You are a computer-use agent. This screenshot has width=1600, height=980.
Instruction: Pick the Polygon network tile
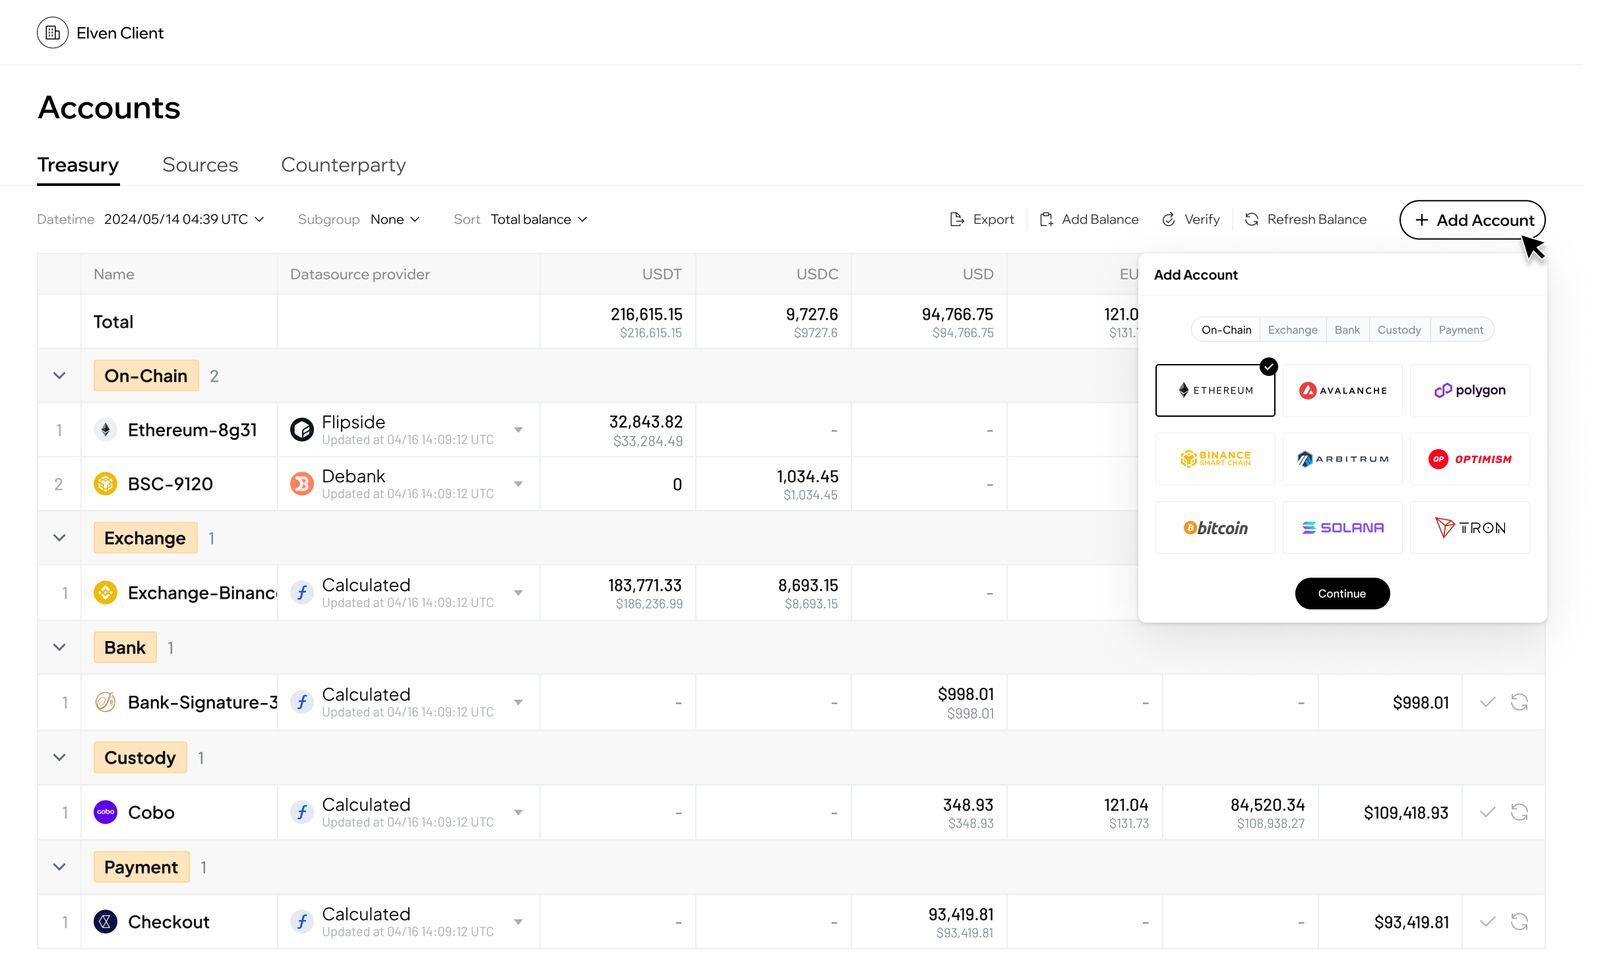1469,390
